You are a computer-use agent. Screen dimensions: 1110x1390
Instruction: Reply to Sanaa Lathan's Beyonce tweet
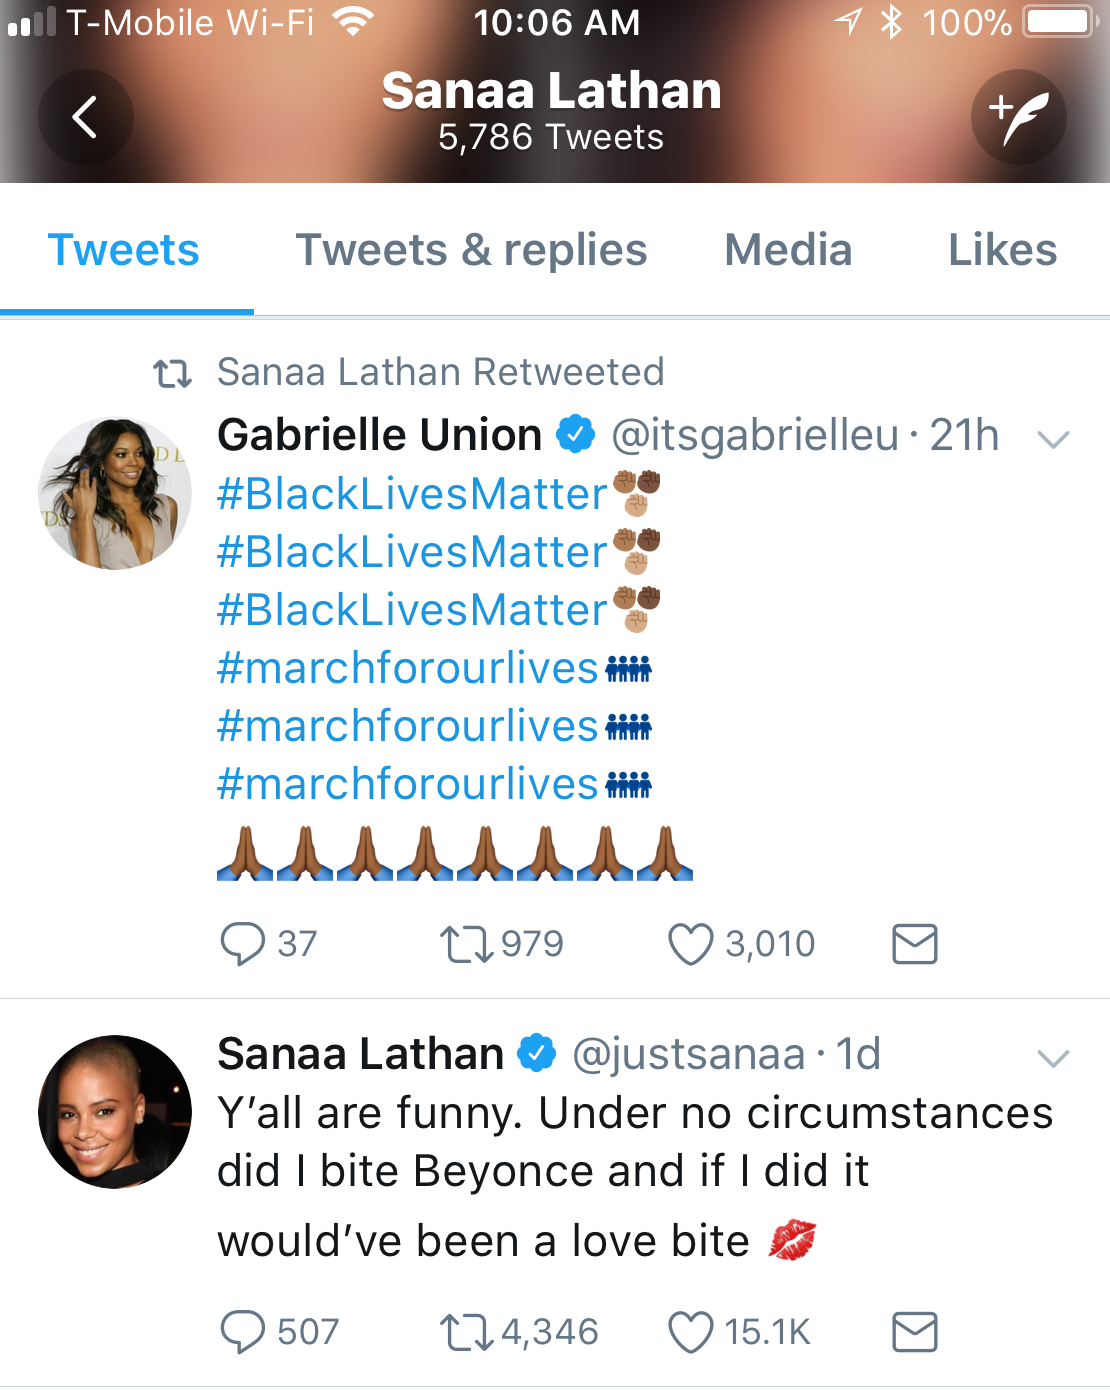click(x=243, y=1332)
